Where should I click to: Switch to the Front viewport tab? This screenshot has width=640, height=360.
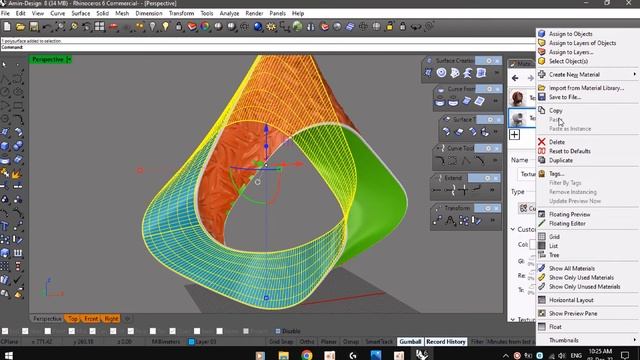tap(91, 318)
